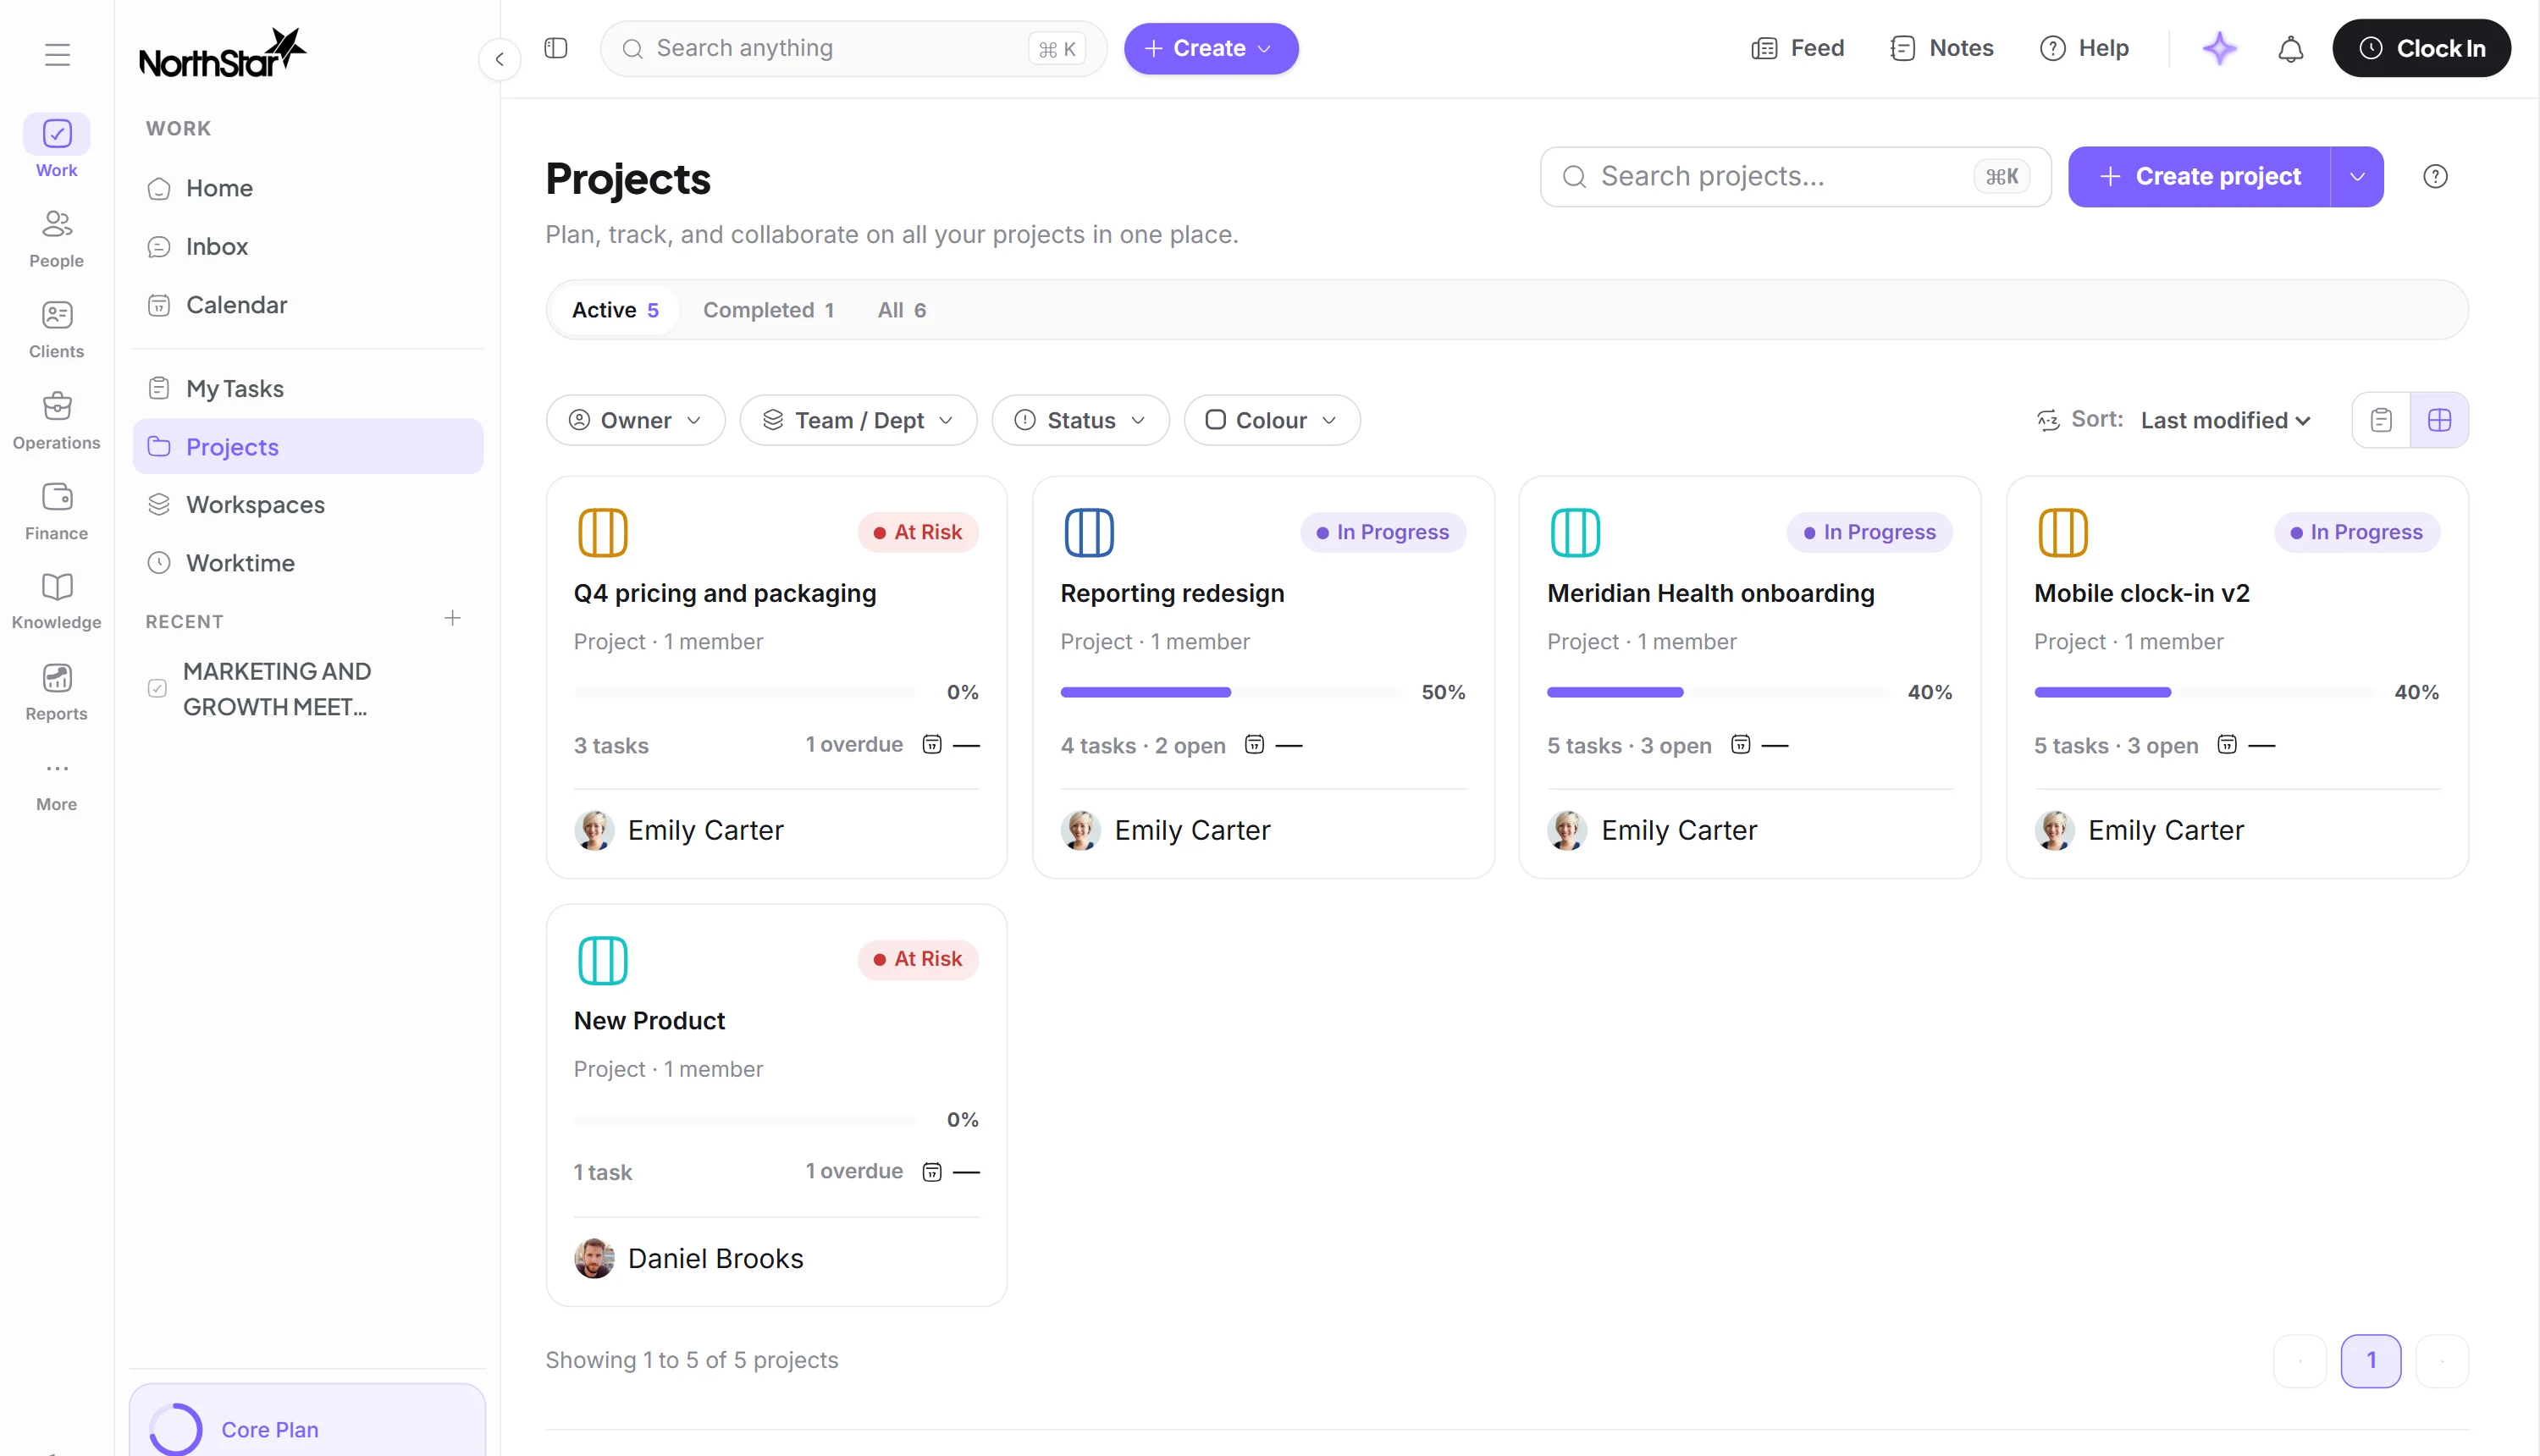Switch to the Completed tab

pyautogui.click(x=768, y=310)
